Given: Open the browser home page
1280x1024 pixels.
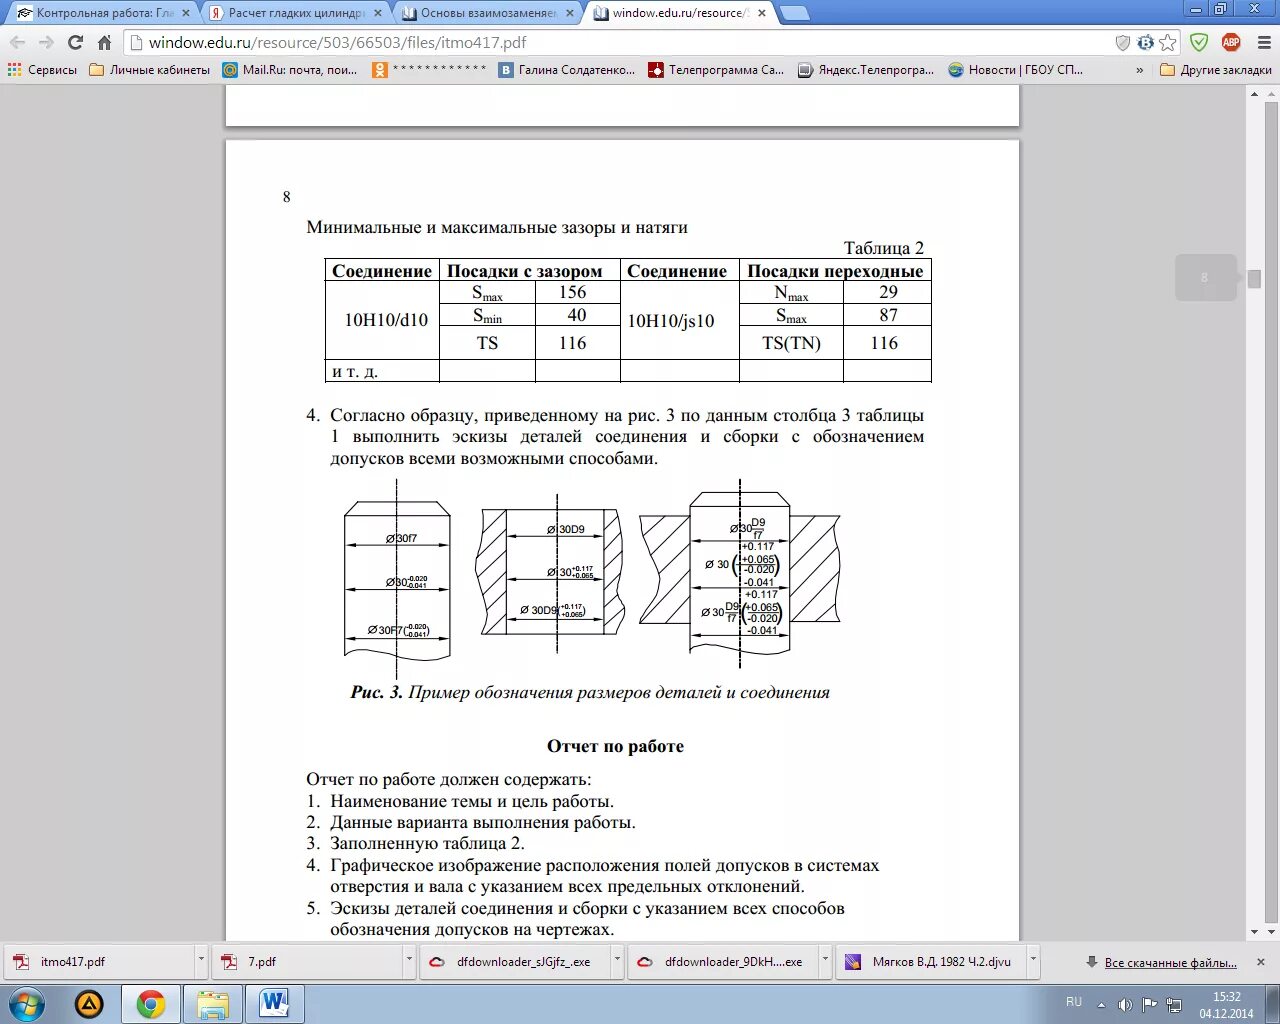Looking at the screenshot, I should pyautogui.click(x=104, y=43).
